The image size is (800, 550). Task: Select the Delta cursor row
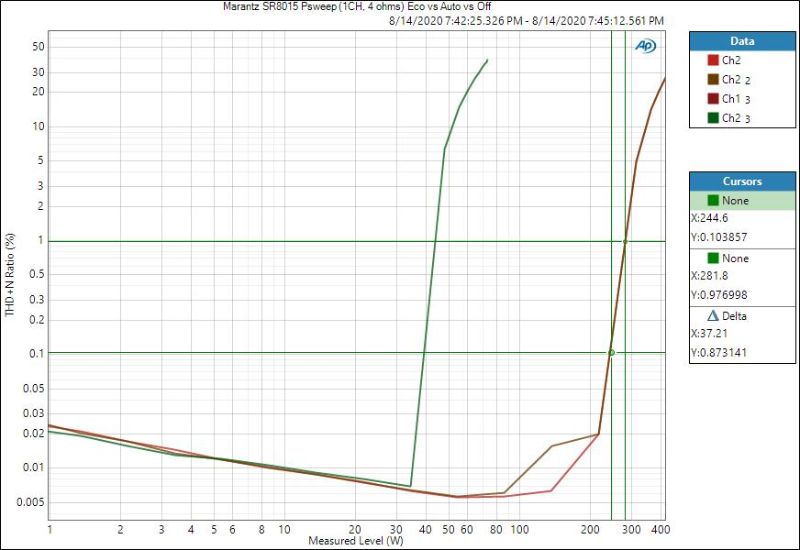(x=742, y=316)
